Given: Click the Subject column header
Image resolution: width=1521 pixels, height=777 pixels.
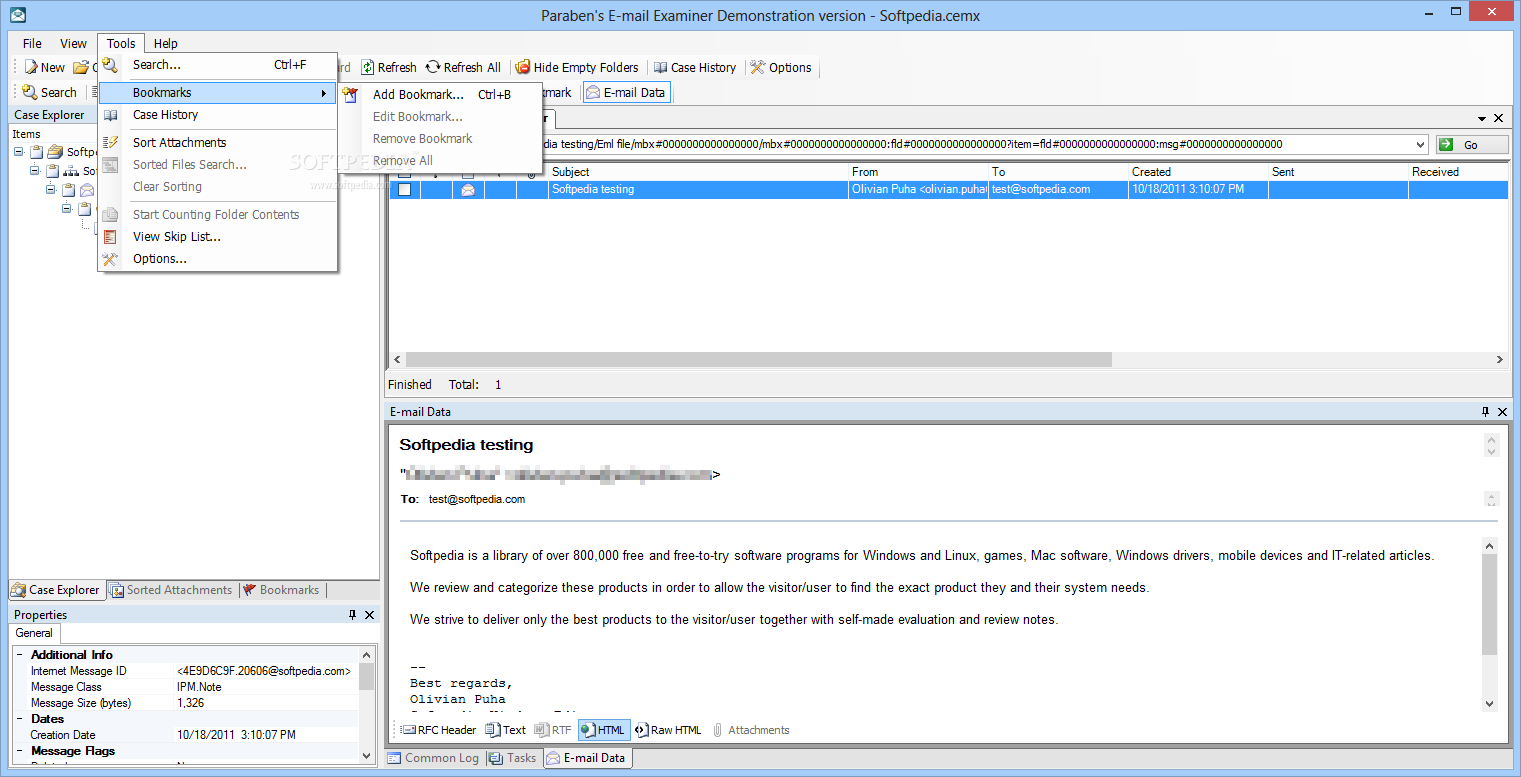Looking at the screenshot, I should pos(698,172).
